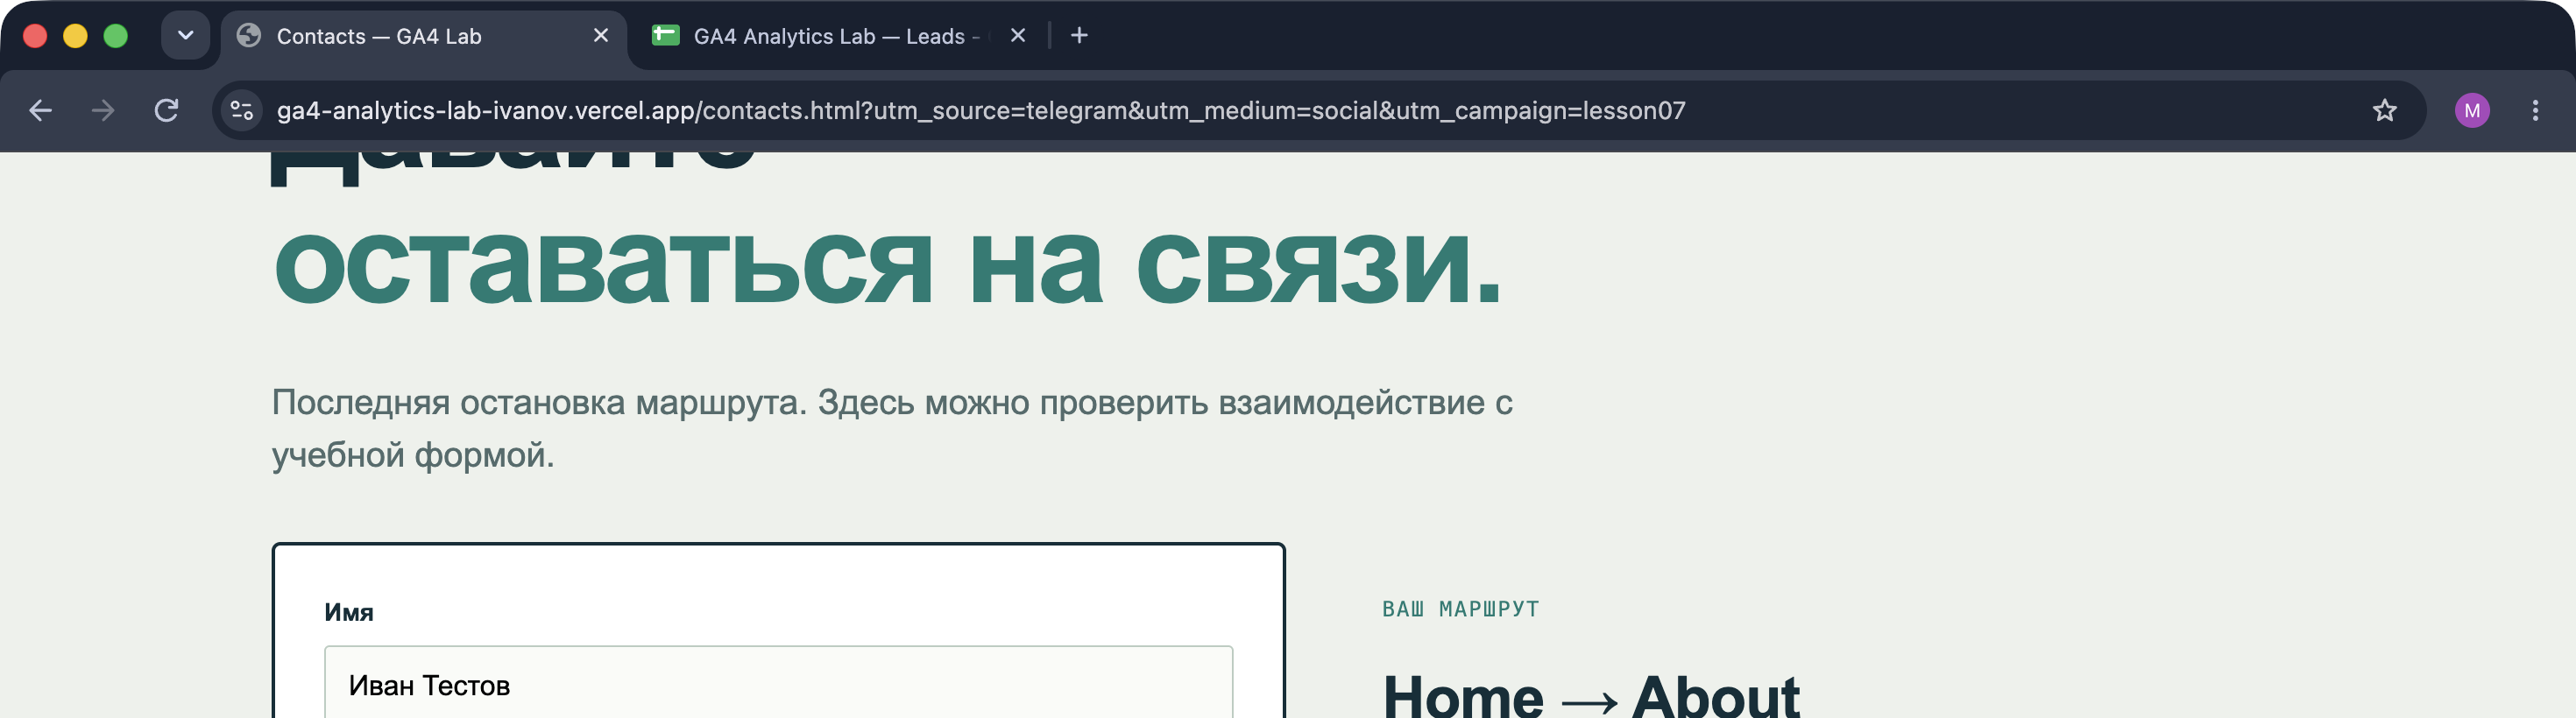
Task: Click paragraph starting 'Последняя остановка маршрута'
Action: coord(892,428)
